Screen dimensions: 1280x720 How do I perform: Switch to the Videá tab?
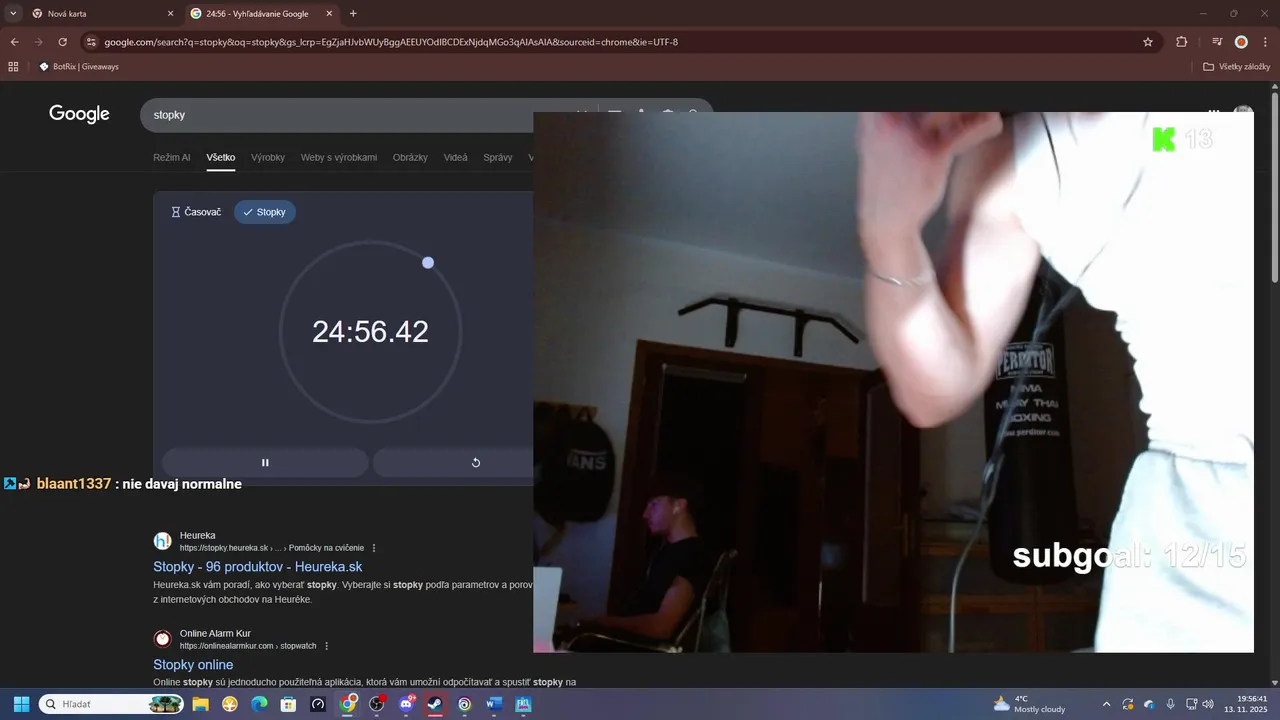click(455, 157)
